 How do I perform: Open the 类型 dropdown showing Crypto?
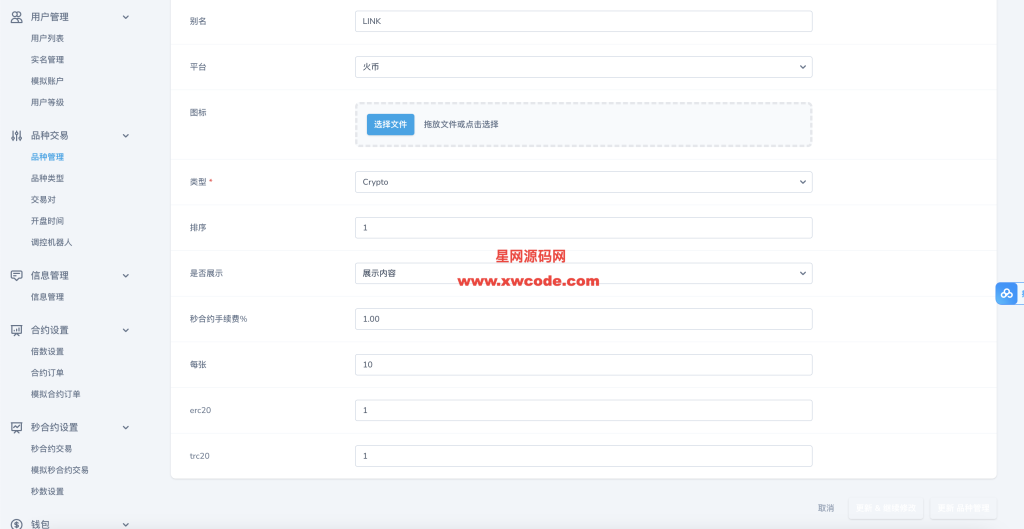tap(583, 182)
